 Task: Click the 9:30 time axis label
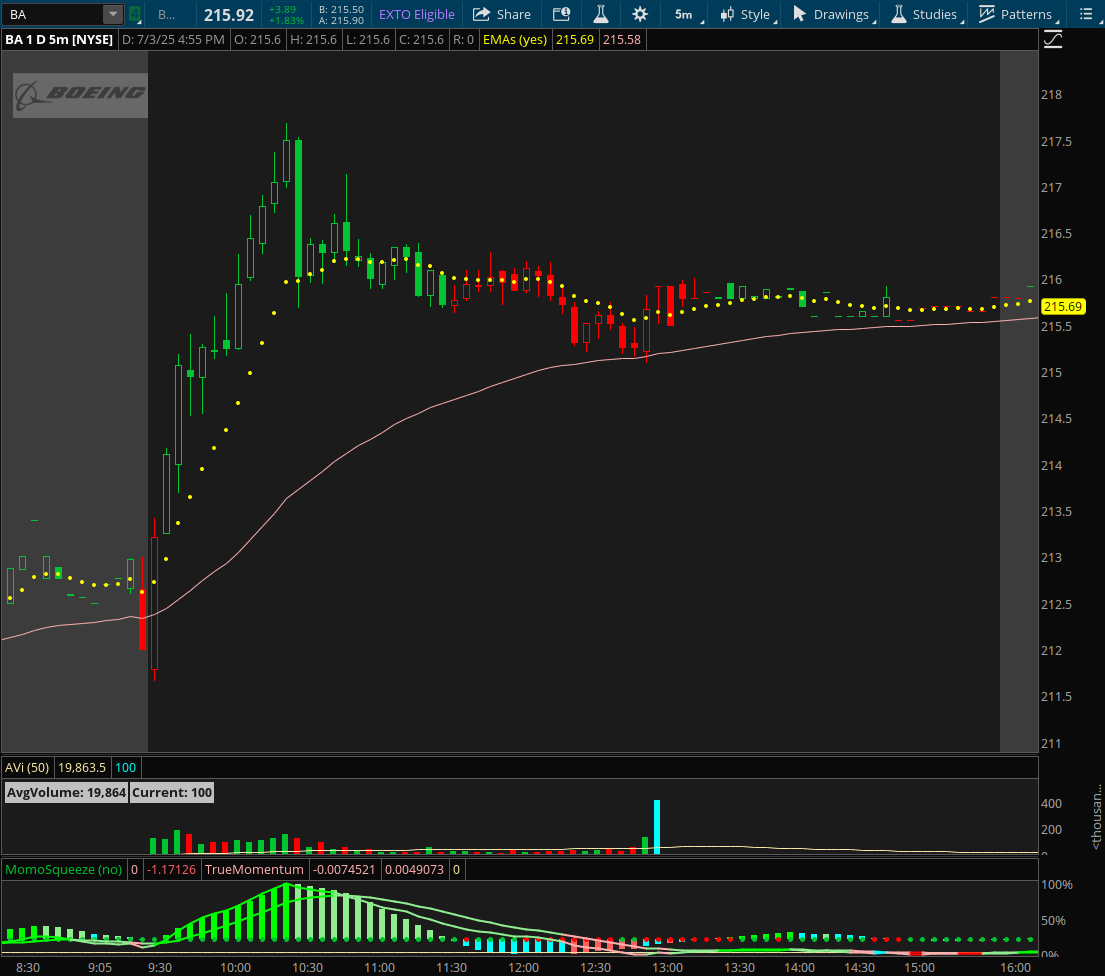(x=160, y=968)
